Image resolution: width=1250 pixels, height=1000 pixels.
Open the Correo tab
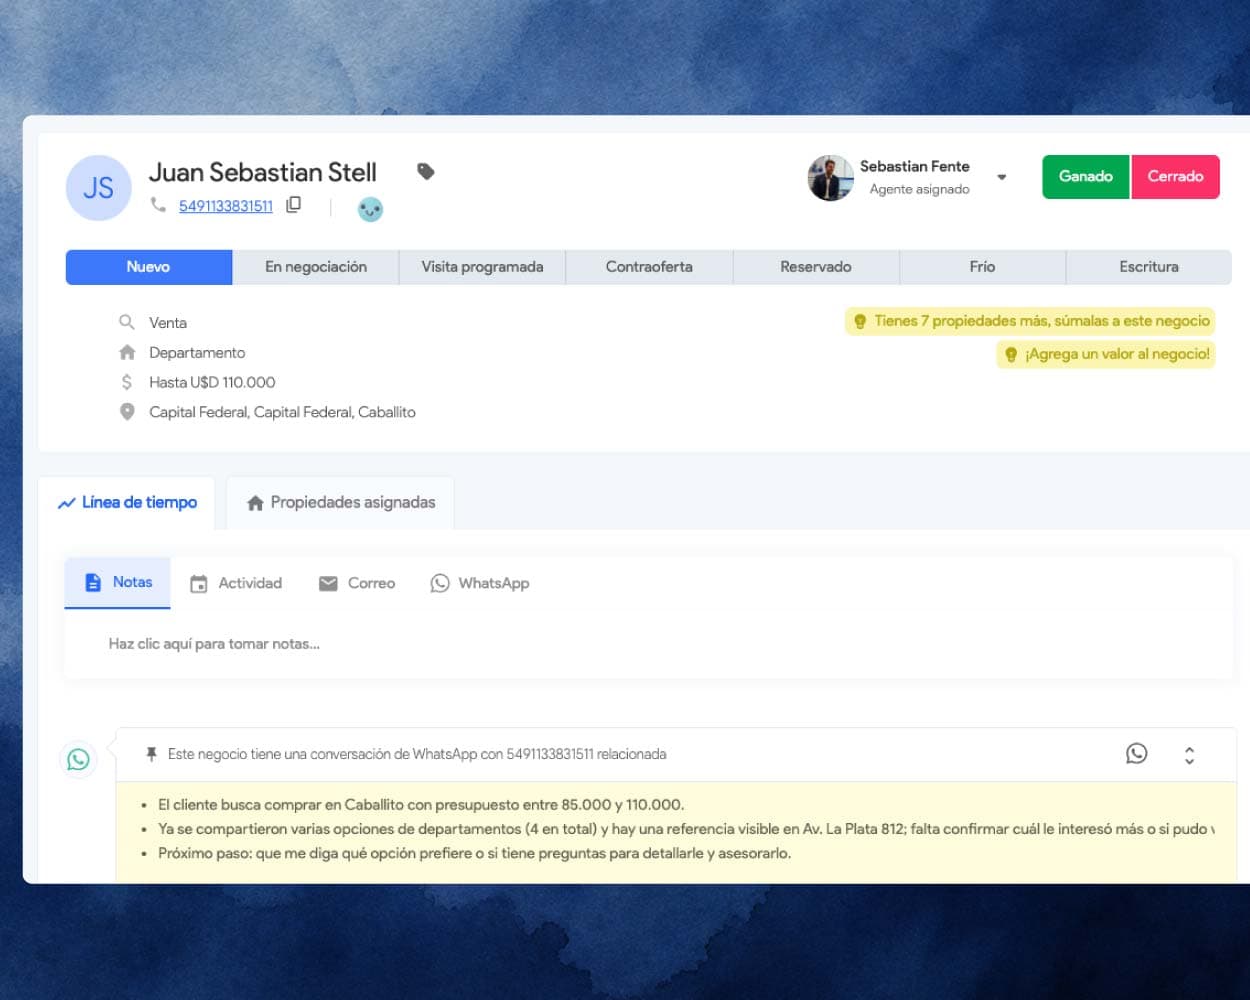click(x=357, y=583)
